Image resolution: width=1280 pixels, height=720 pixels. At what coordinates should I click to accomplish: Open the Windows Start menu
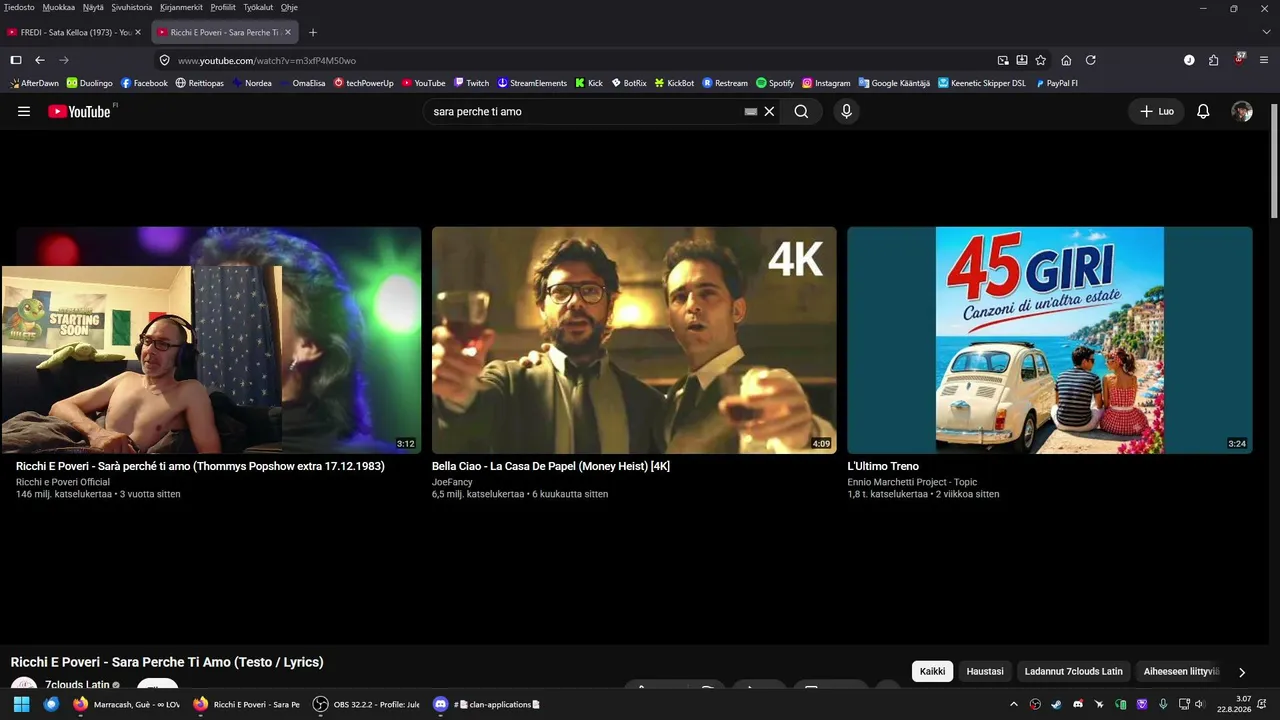click(21, 704)
